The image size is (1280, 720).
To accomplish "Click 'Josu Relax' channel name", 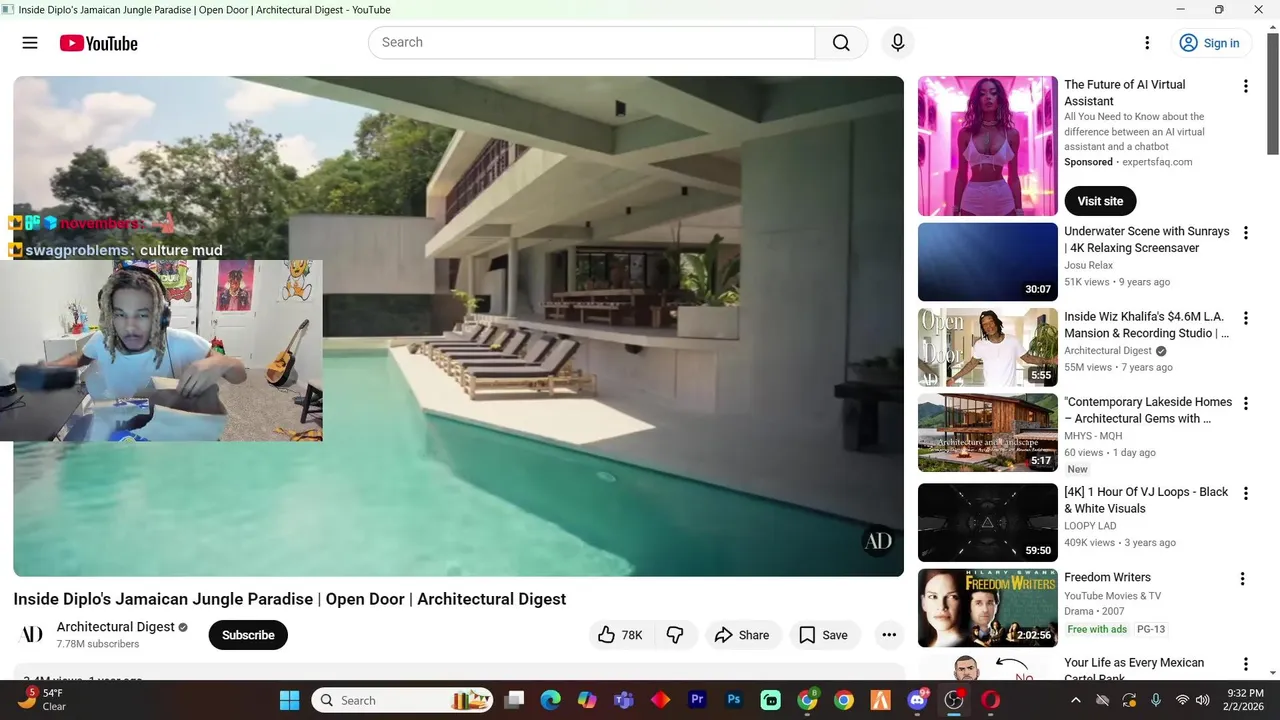I will [1088, 266].
